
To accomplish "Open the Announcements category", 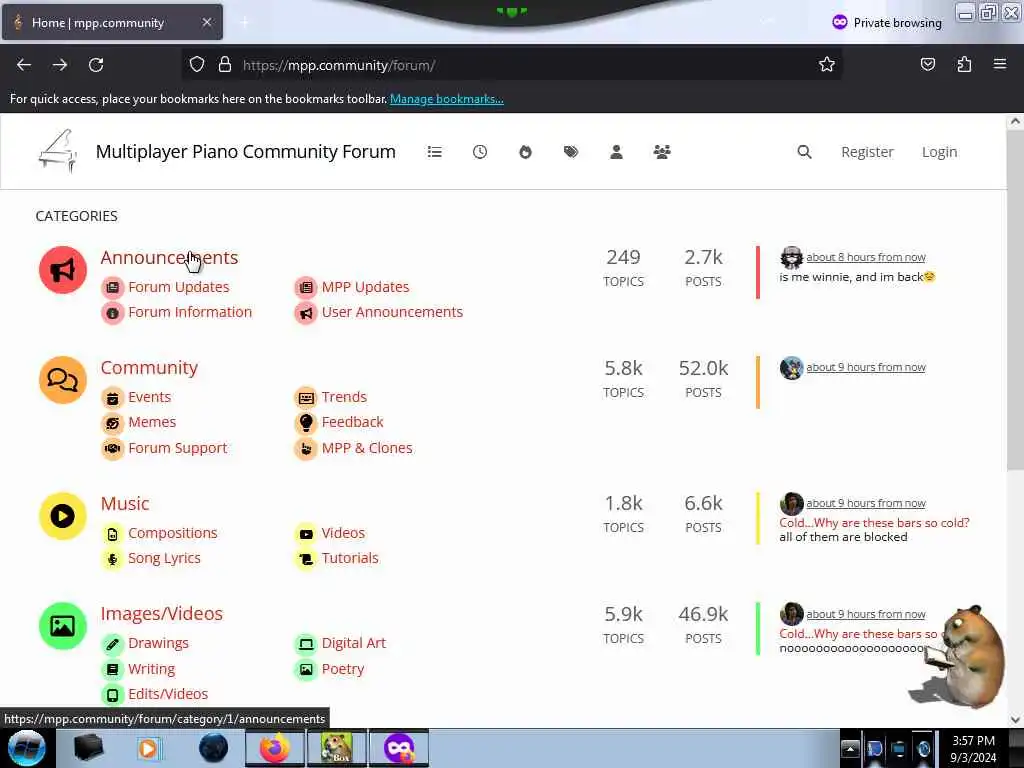I will coord(169,257).
